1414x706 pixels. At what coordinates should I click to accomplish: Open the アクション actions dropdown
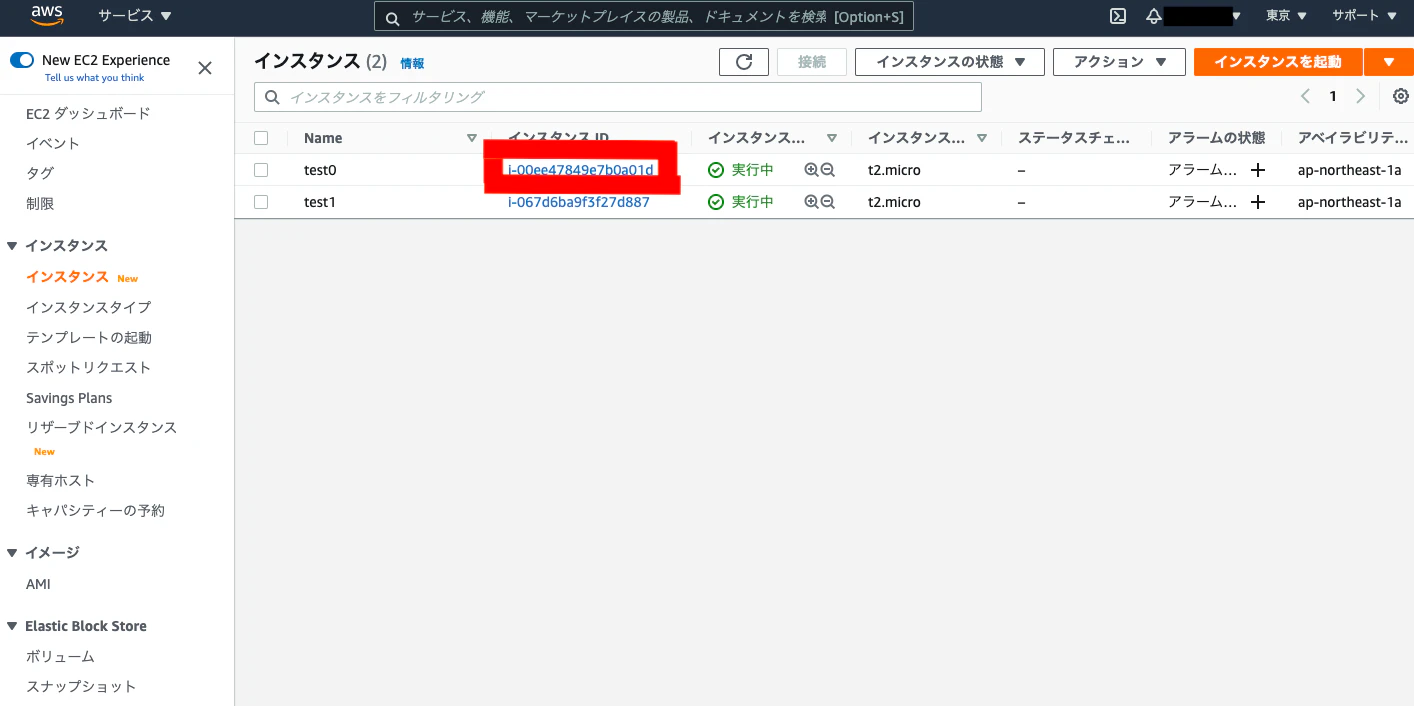(x=1119, y=62)
